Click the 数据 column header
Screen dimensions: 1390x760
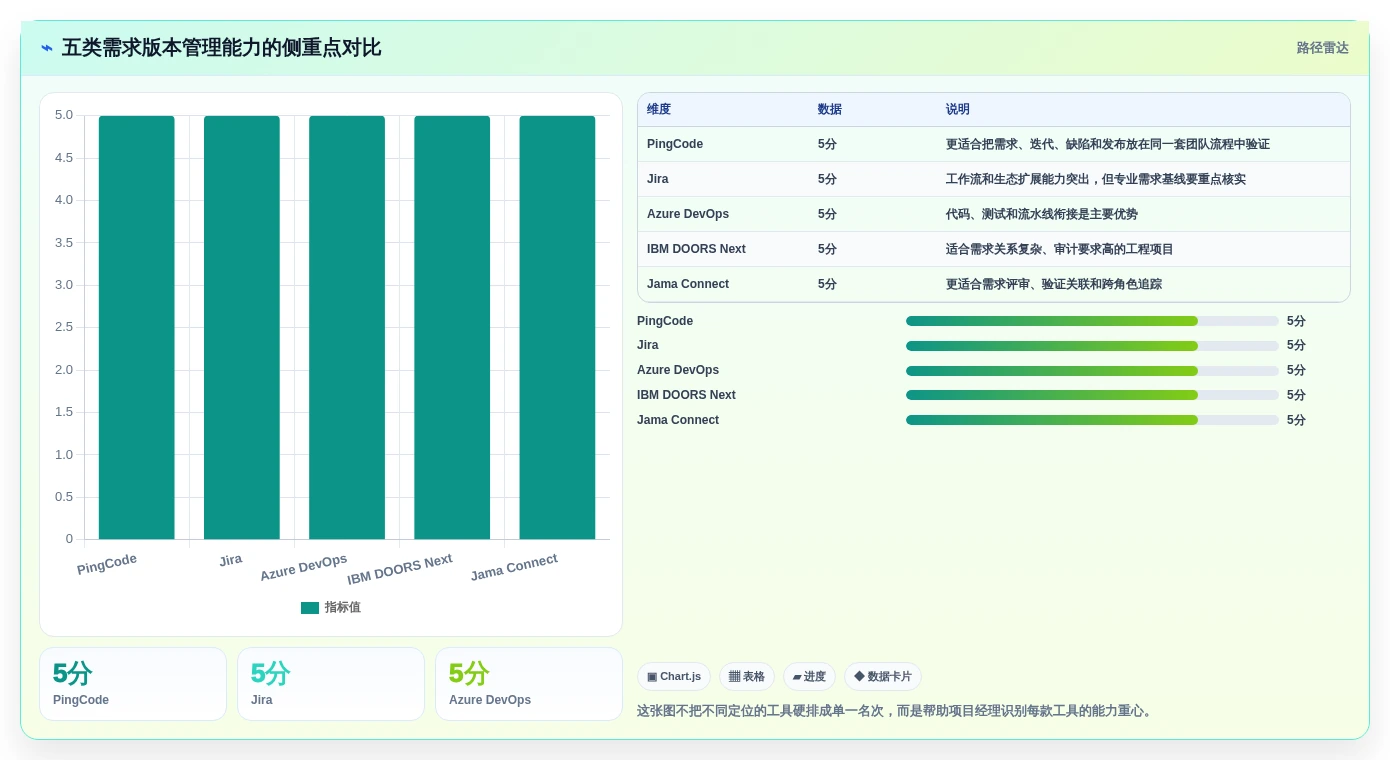point(830,110)
